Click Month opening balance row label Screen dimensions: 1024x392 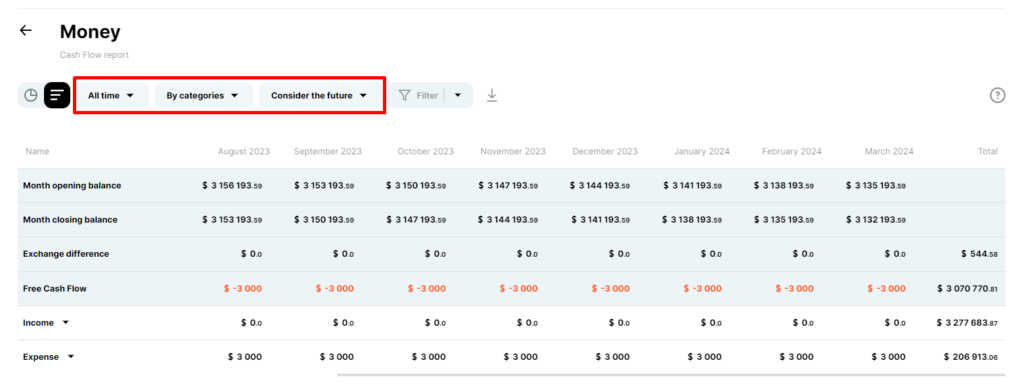72,186
